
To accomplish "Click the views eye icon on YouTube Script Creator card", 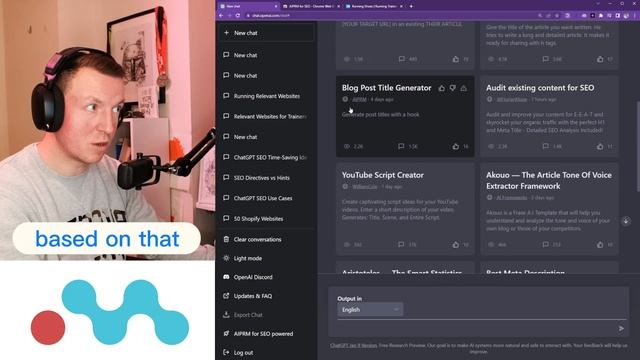I will tap(347, 244).
